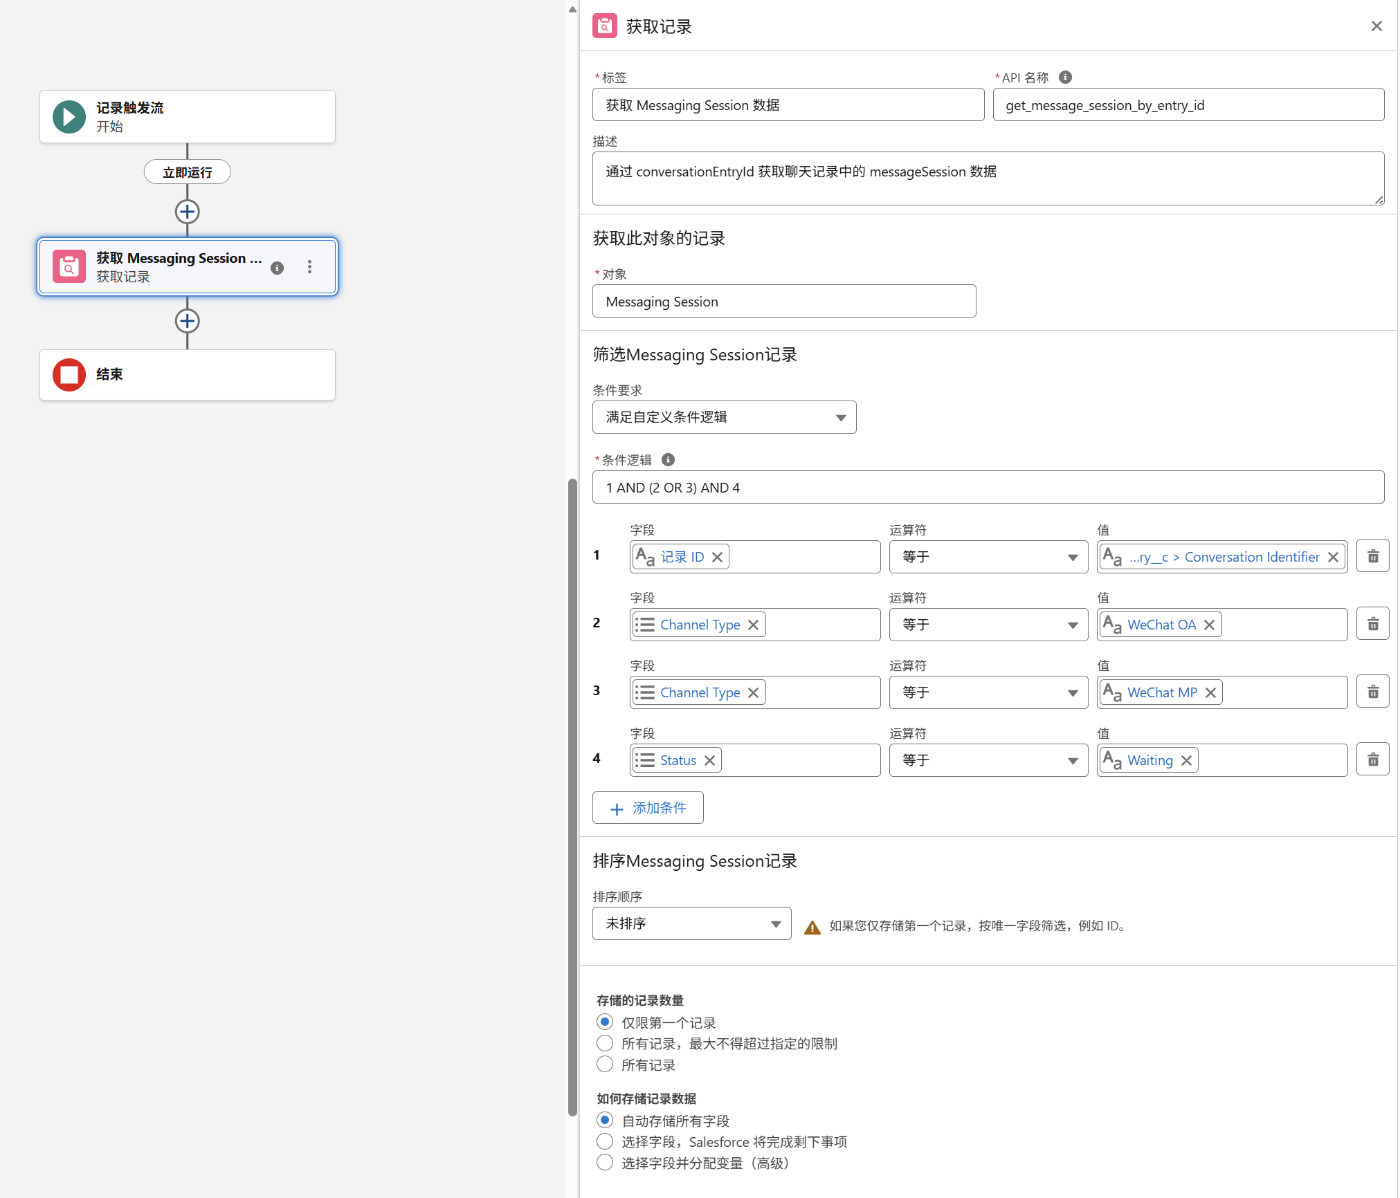The width and height of the screenshot is (1400, 1198).
Task: Open the 排序顺序 dropdown
Action: (x=692, y=923)
